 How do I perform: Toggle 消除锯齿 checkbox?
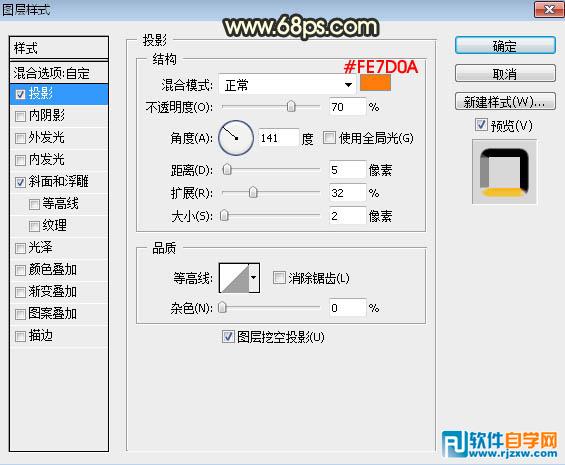pyautogui.click(x=279, y=278)
